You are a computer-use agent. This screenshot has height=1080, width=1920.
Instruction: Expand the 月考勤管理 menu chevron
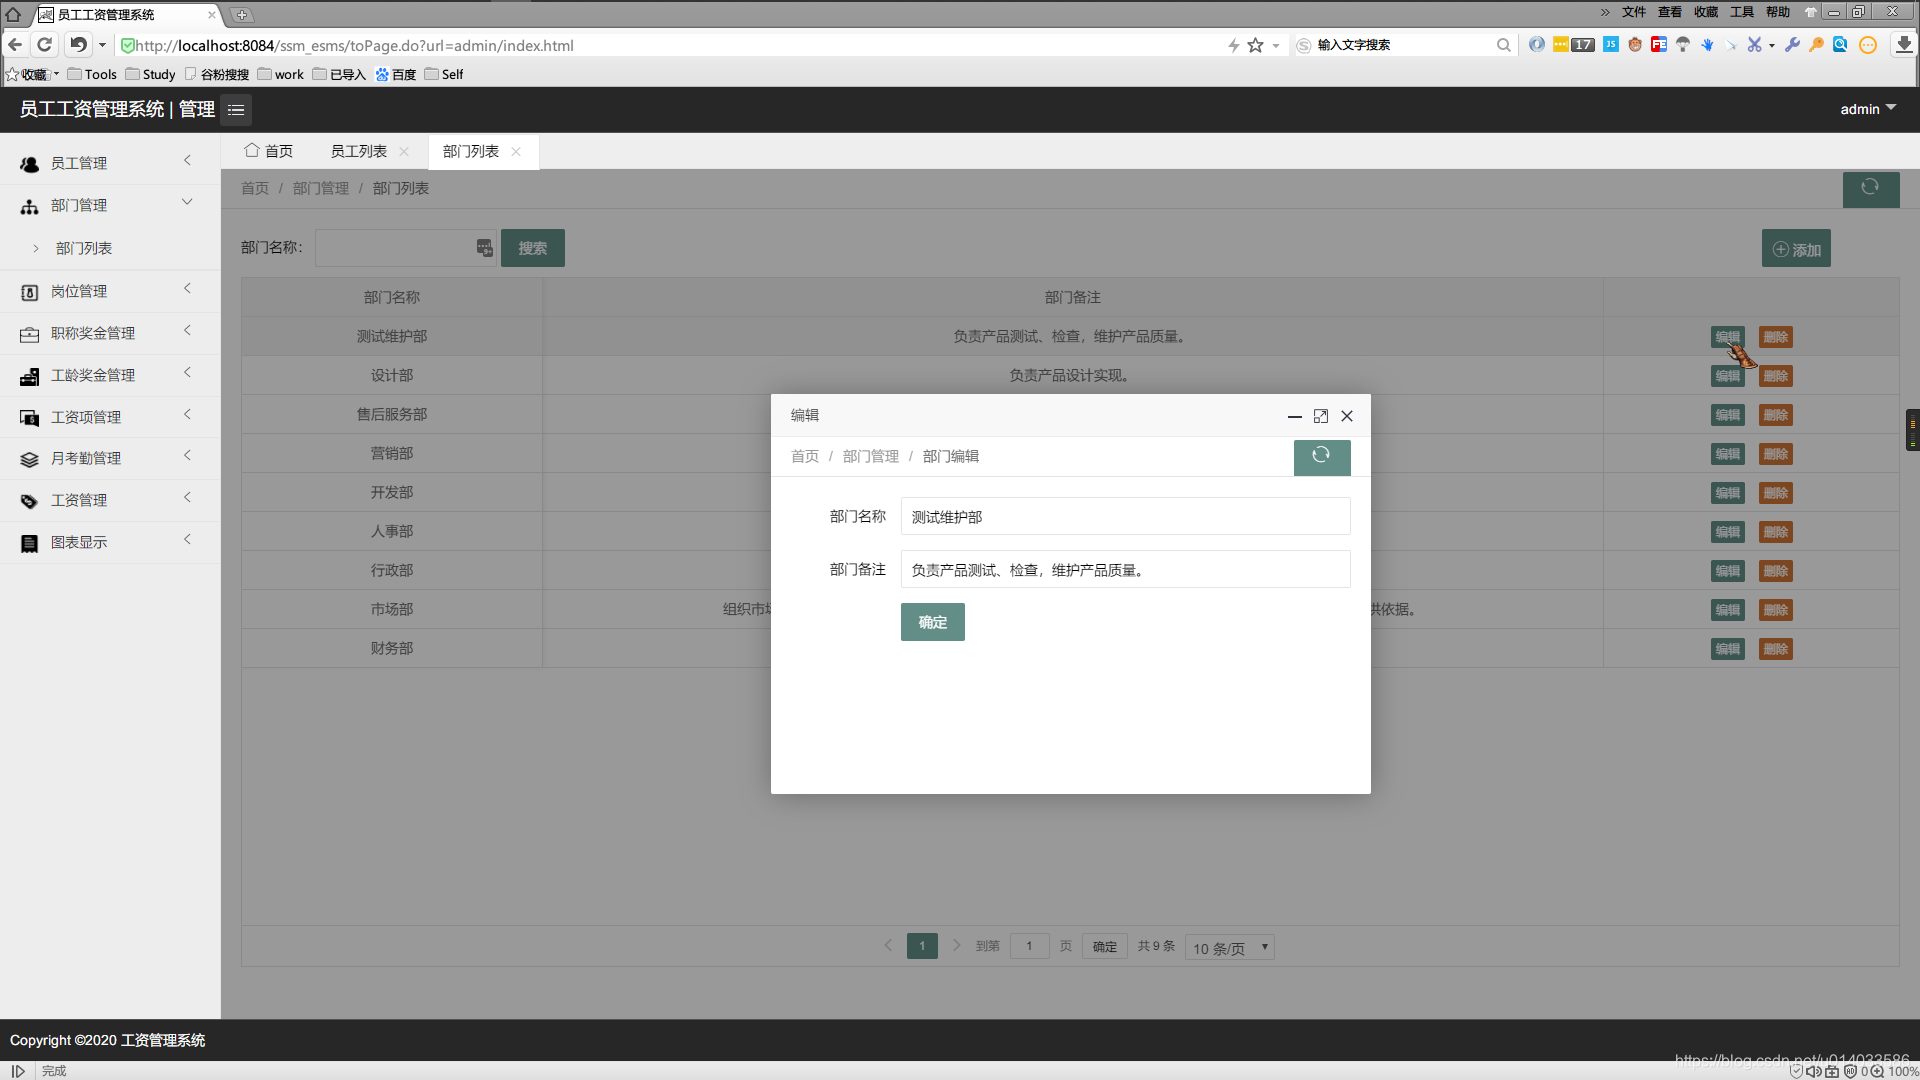click(187, 456)
